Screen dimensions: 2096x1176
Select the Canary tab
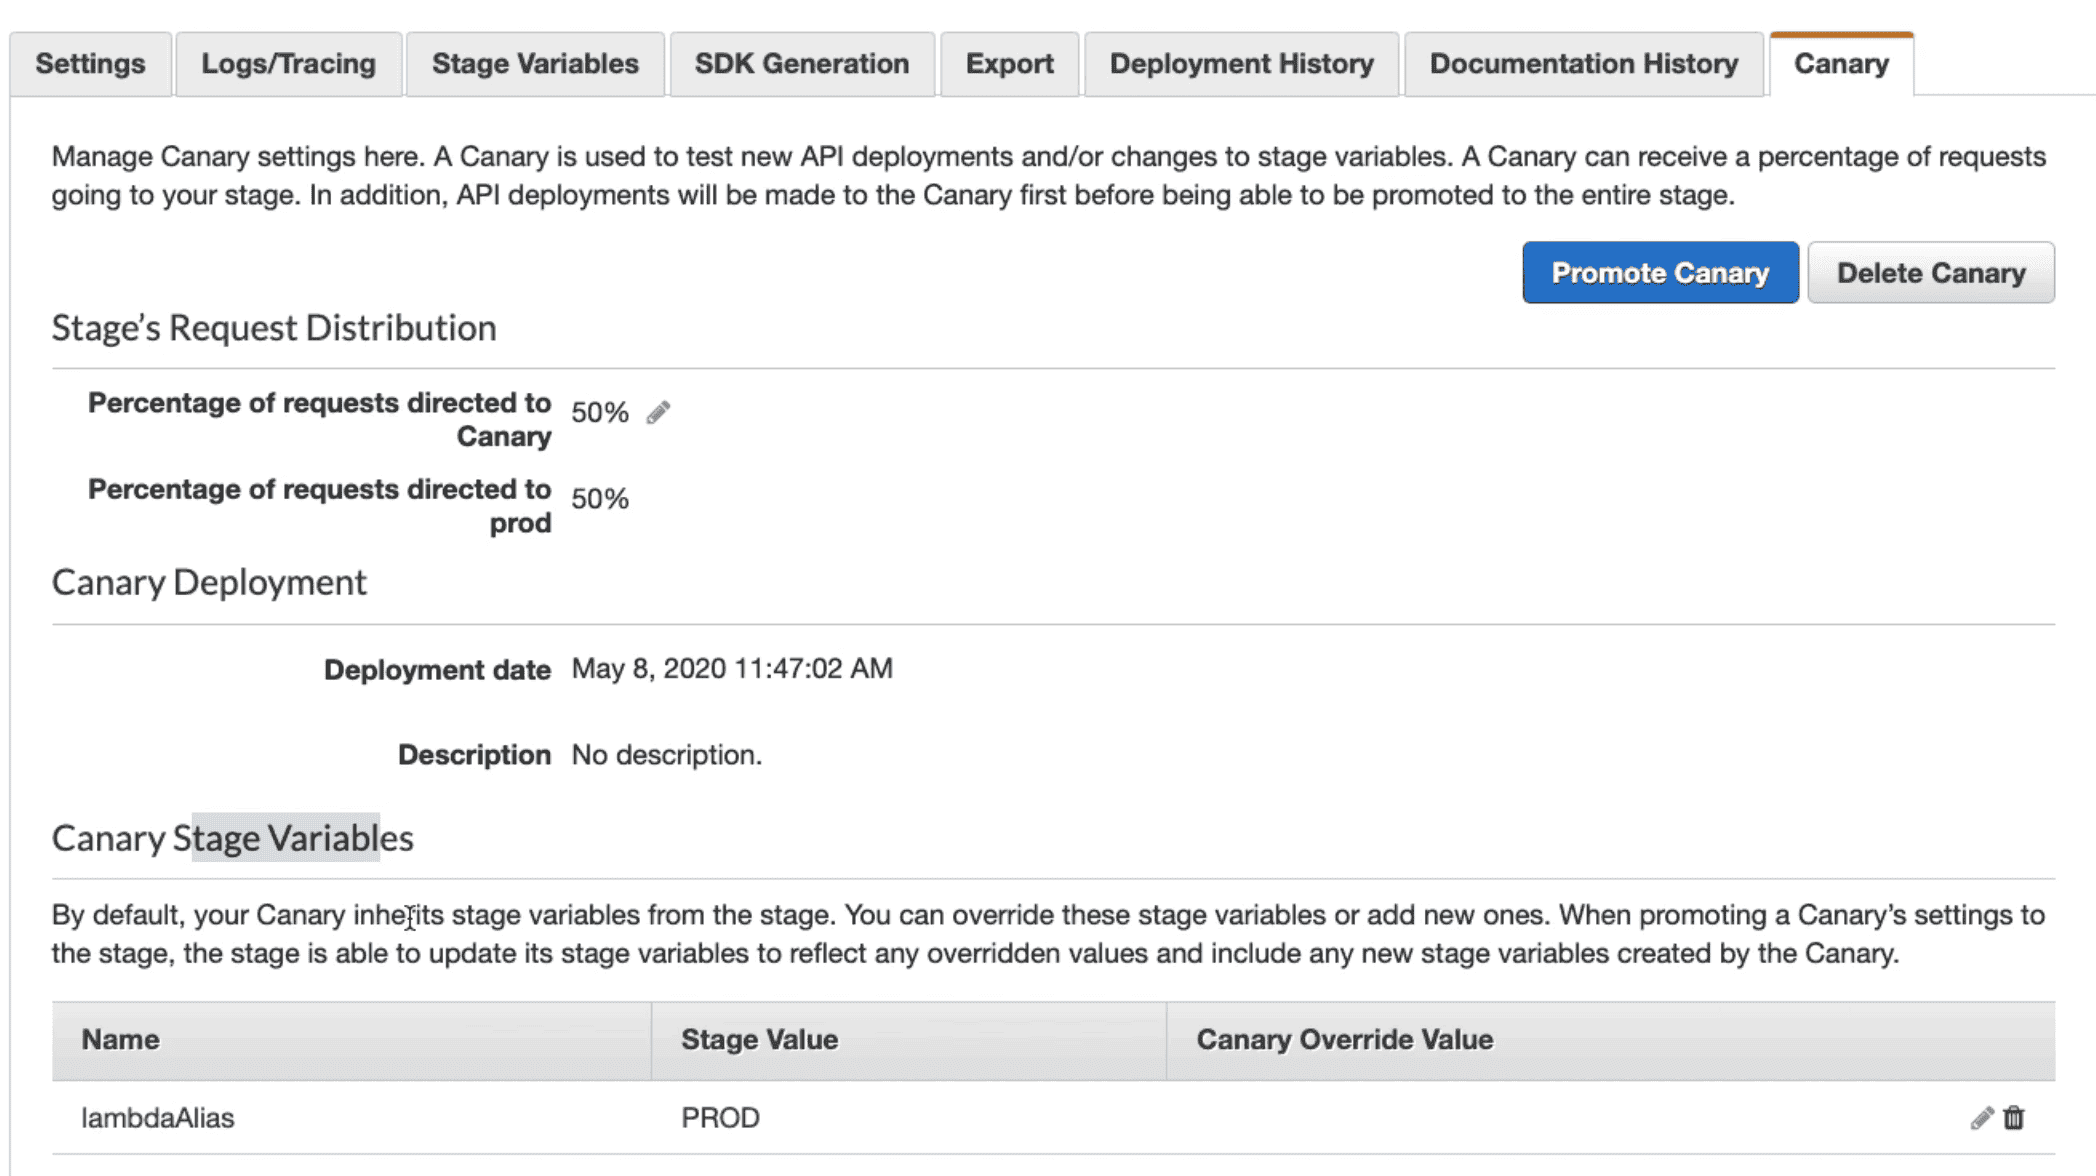pos(1841,64)
